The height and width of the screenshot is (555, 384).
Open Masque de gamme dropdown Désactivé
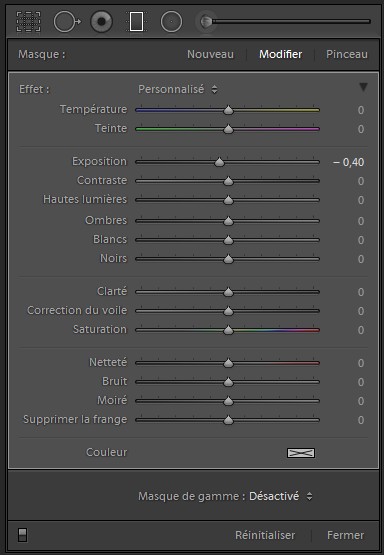tap(281, 496)
